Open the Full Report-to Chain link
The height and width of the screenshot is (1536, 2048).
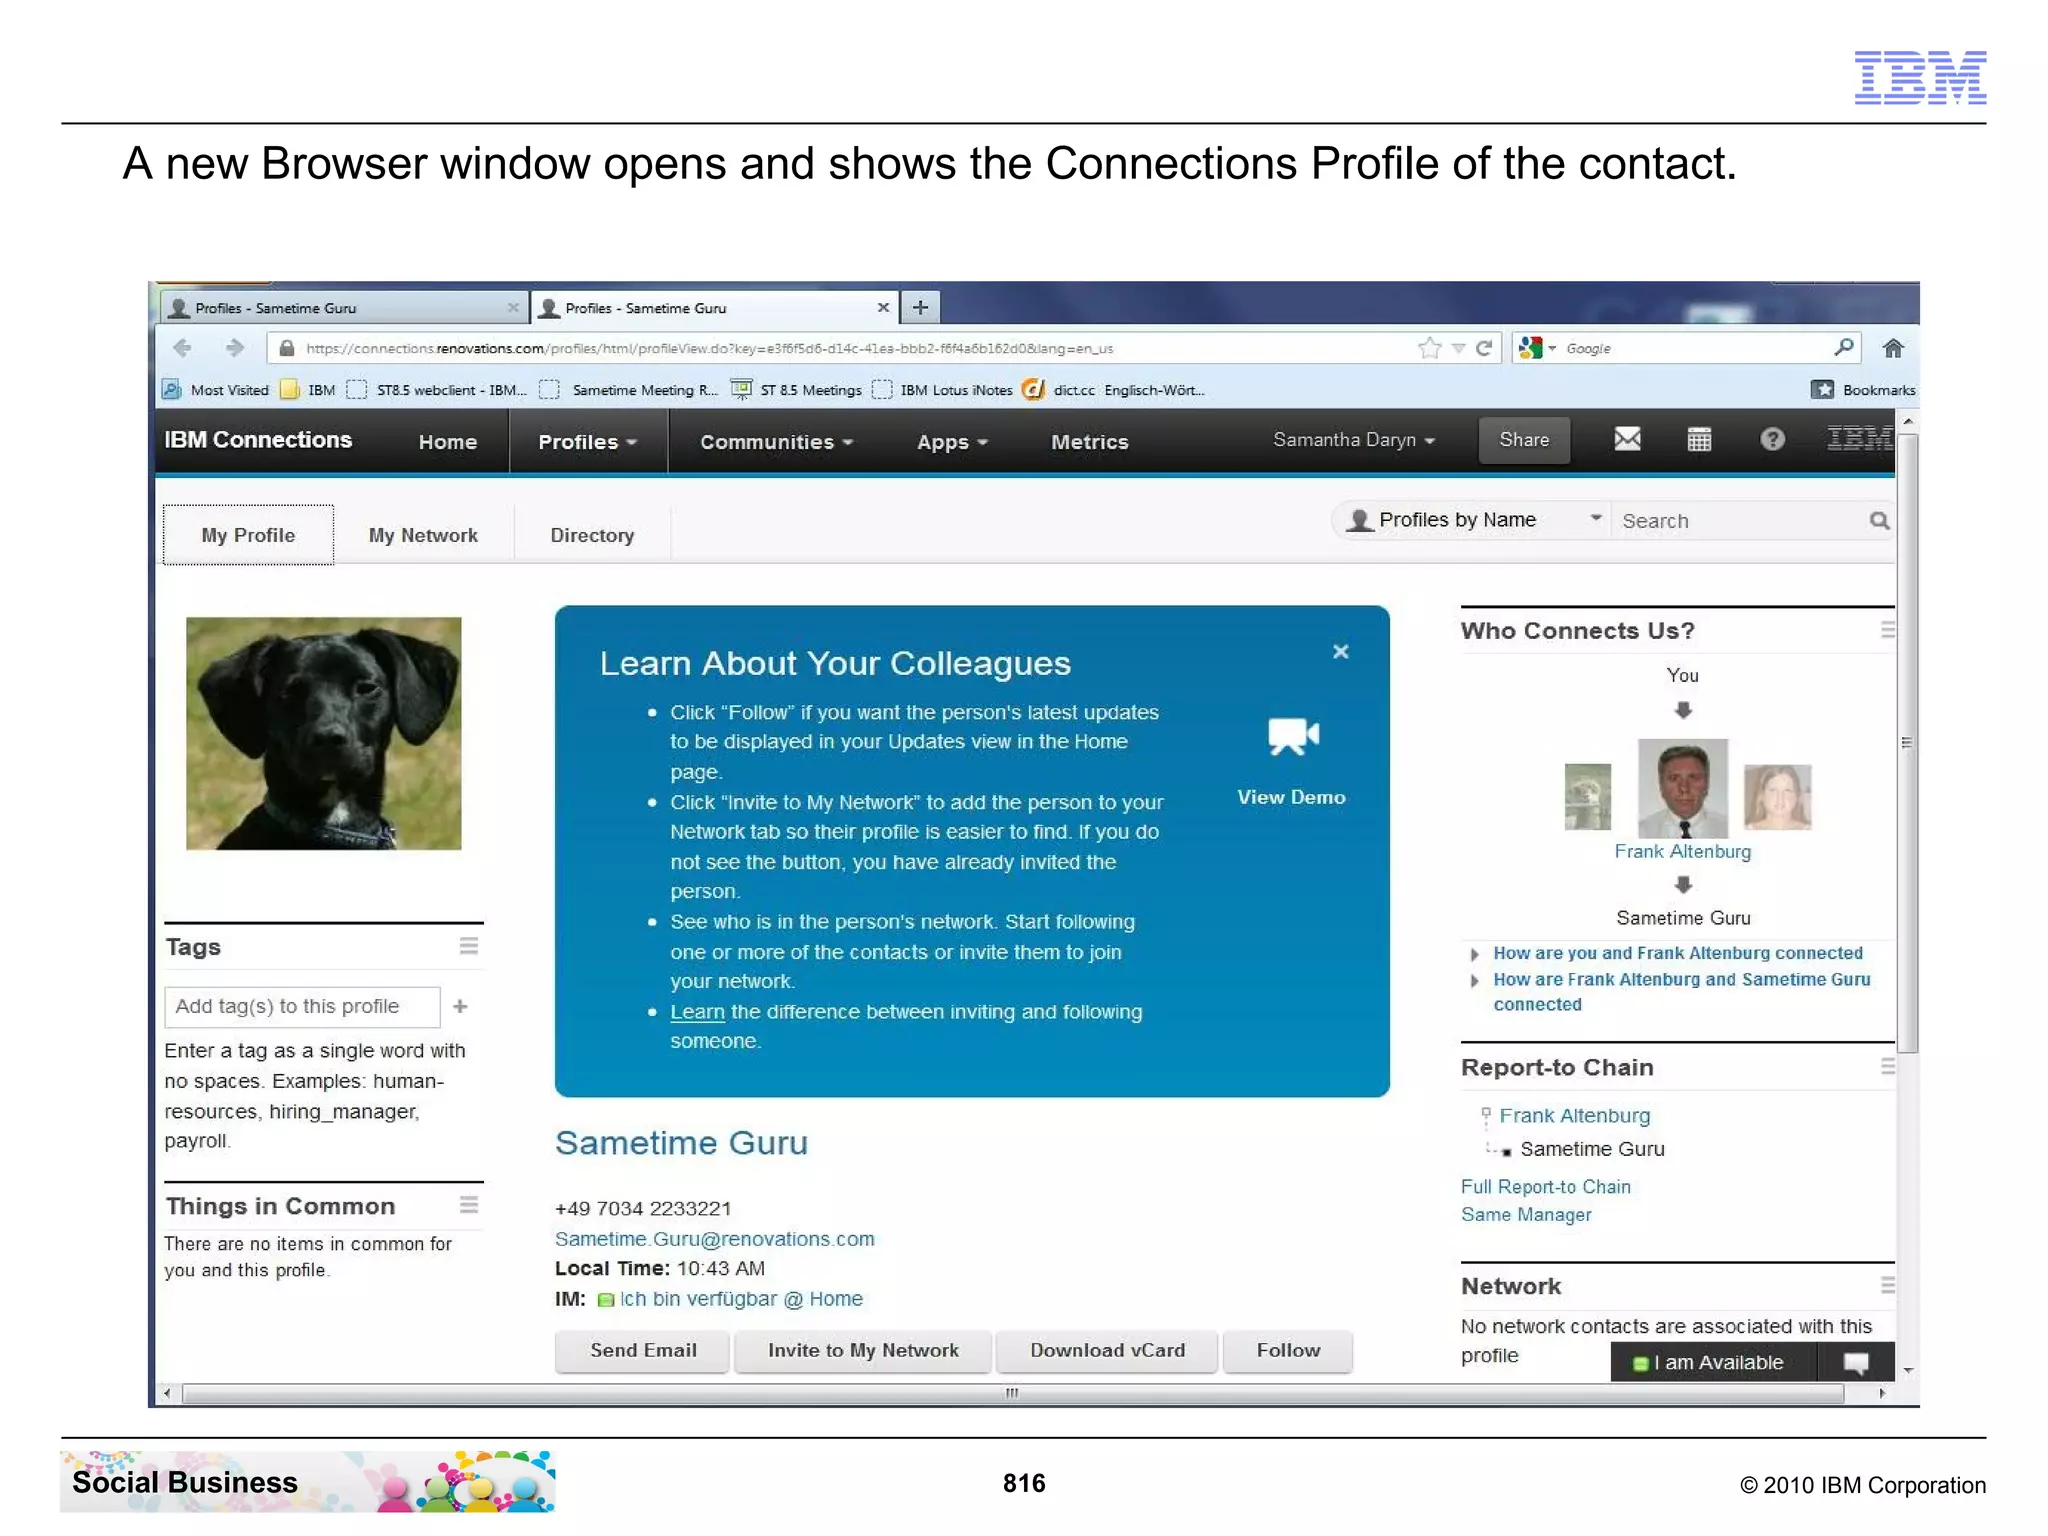pyautogui.click(x=1545, y=1187)
